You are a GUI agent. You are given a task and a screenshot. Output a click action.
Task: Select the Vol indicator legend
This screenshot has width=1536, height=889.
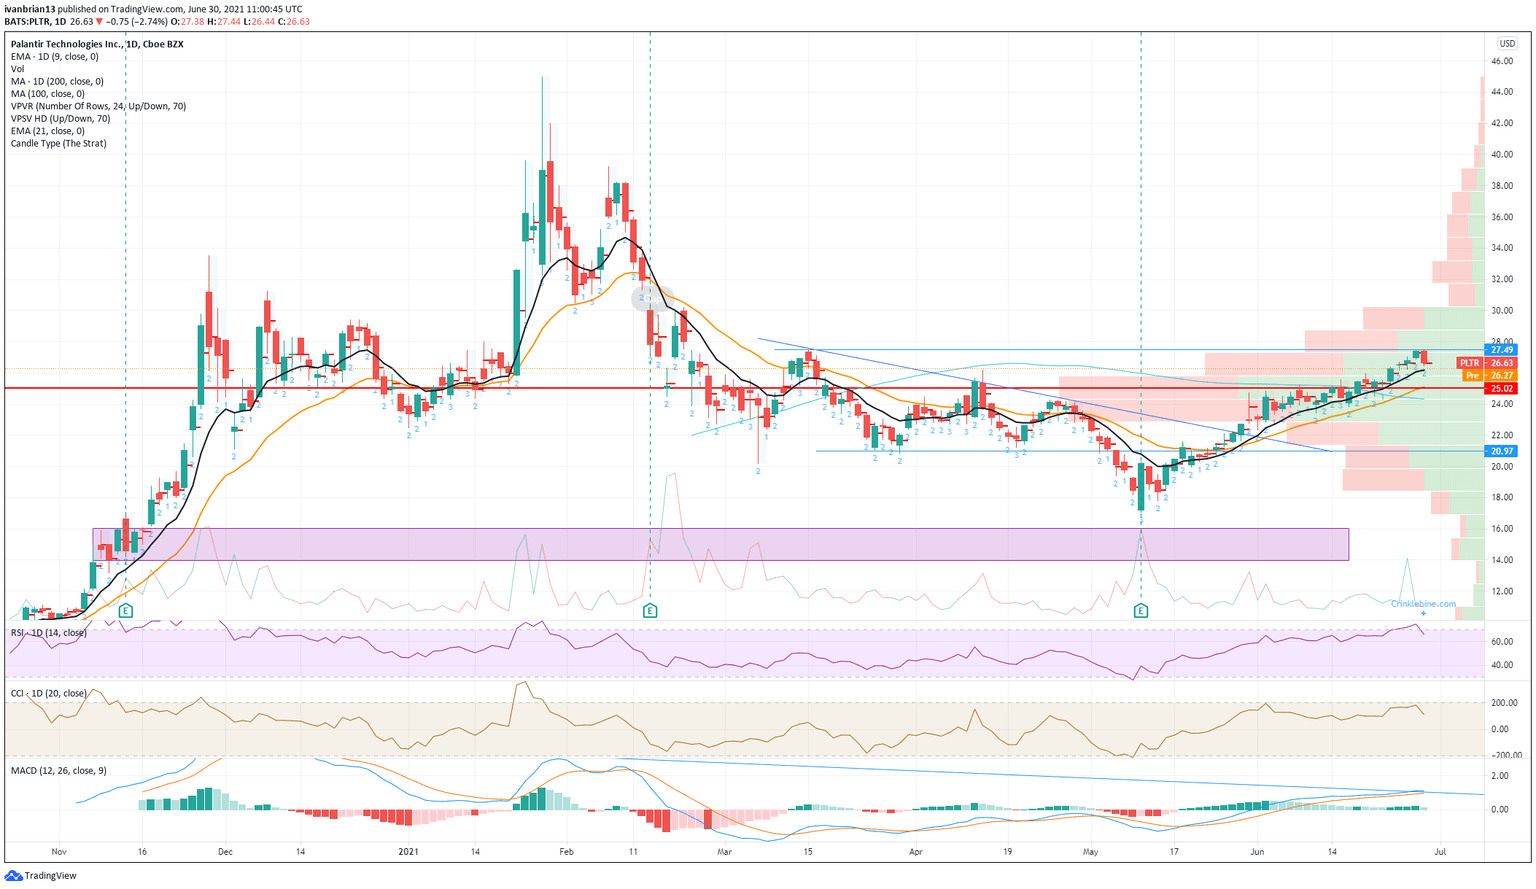coord(18,69)
